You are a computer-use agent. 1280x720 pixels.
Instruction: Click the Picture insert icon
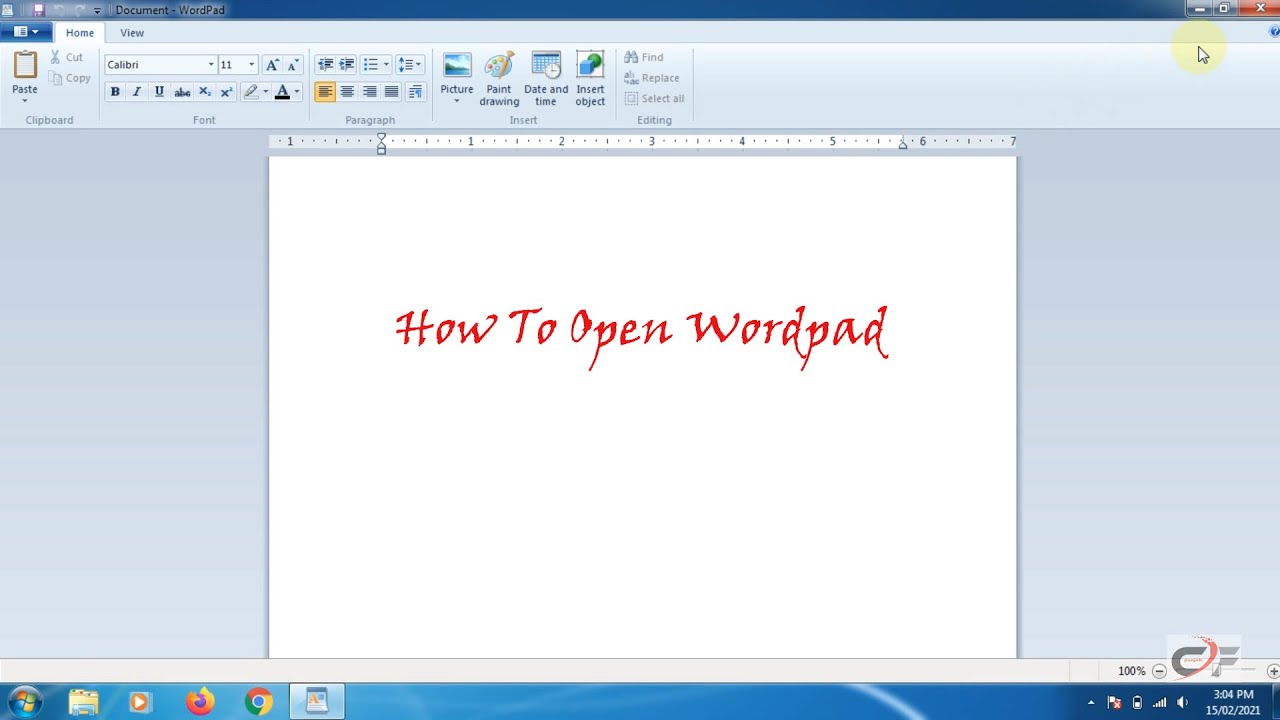457,65
